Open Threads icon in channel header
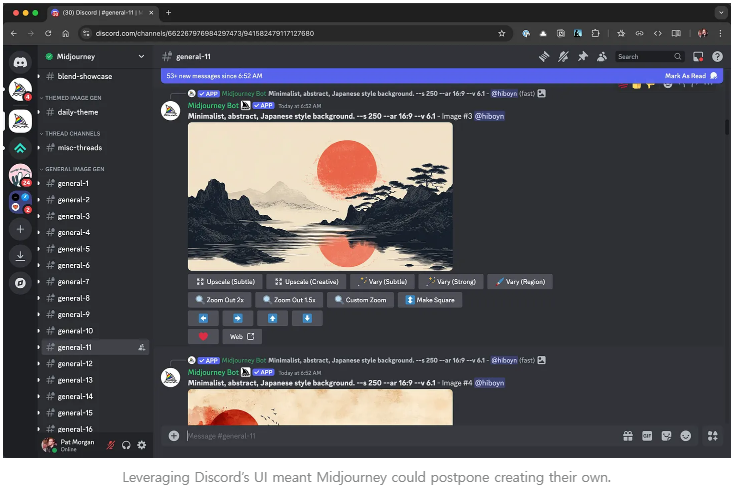 [544, 56]
